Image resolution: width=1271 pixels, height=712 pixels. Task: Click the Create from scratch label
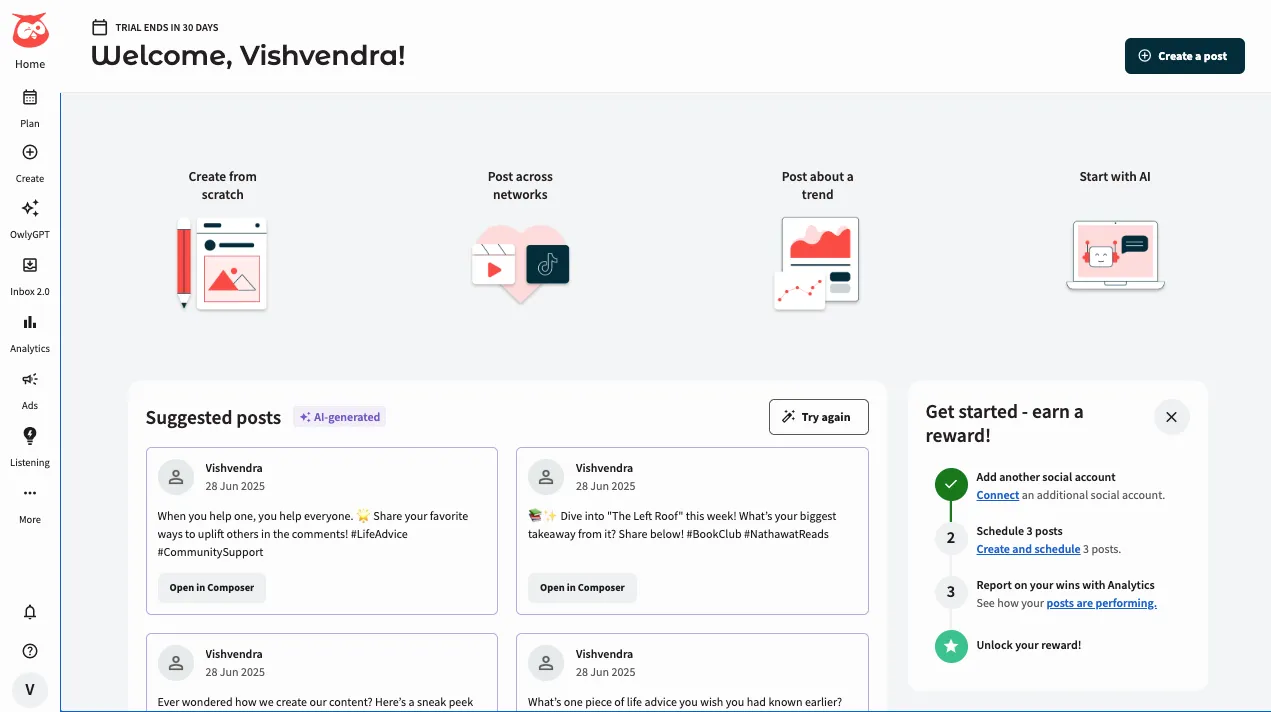(222, 186)
